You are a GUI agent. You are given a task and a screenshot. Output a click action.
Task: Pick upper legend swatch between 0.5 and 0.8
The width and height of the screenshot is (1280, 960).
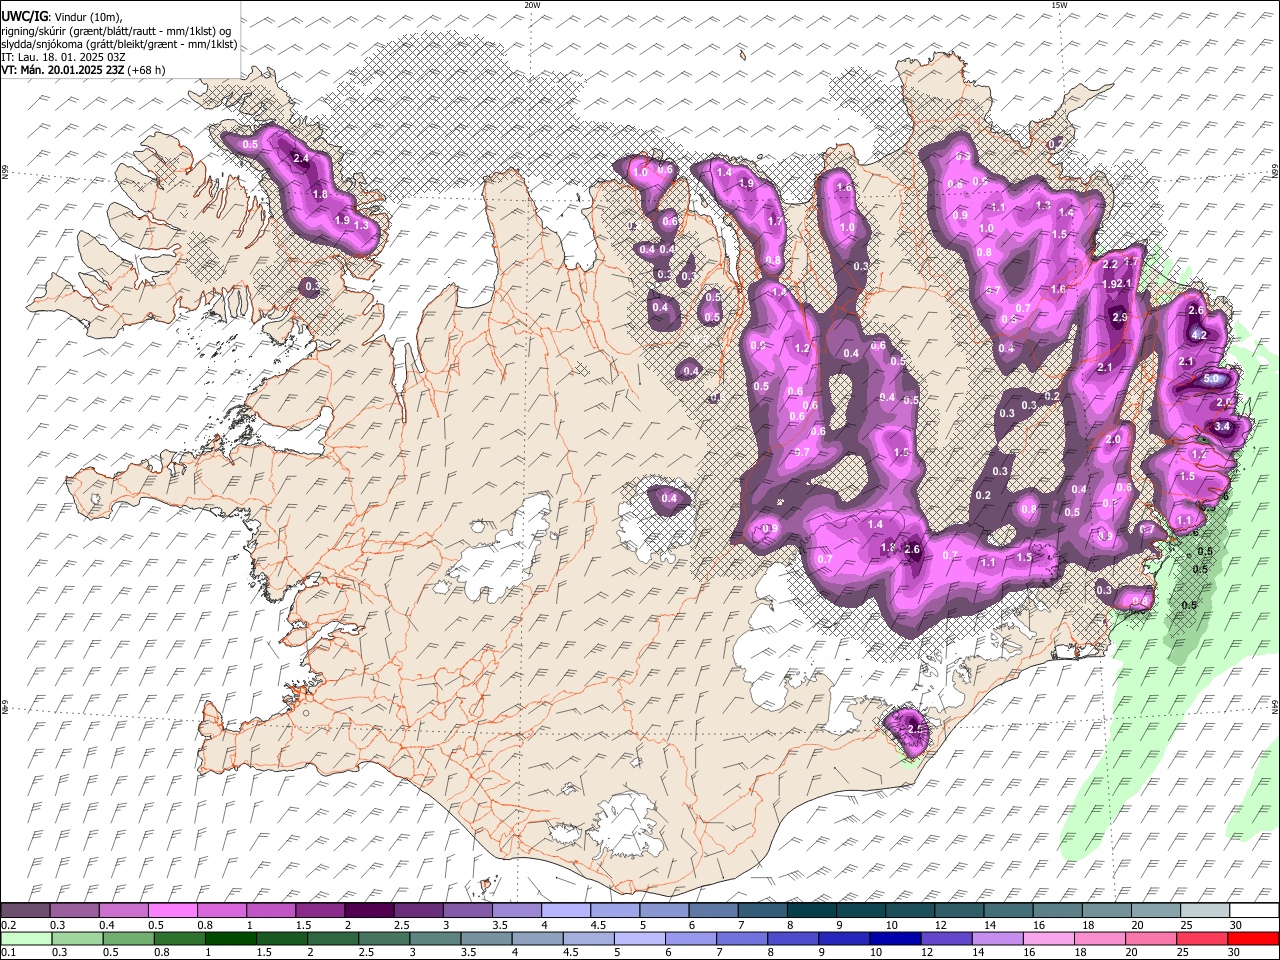172,910
